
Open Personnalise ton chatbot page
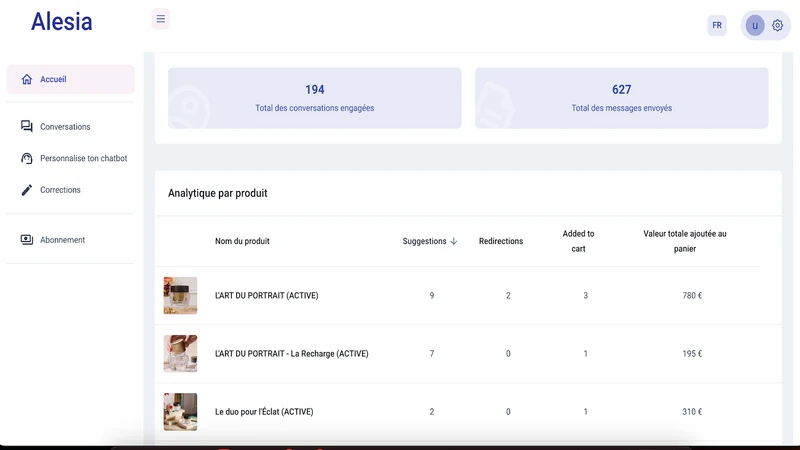tap(70, 158)
